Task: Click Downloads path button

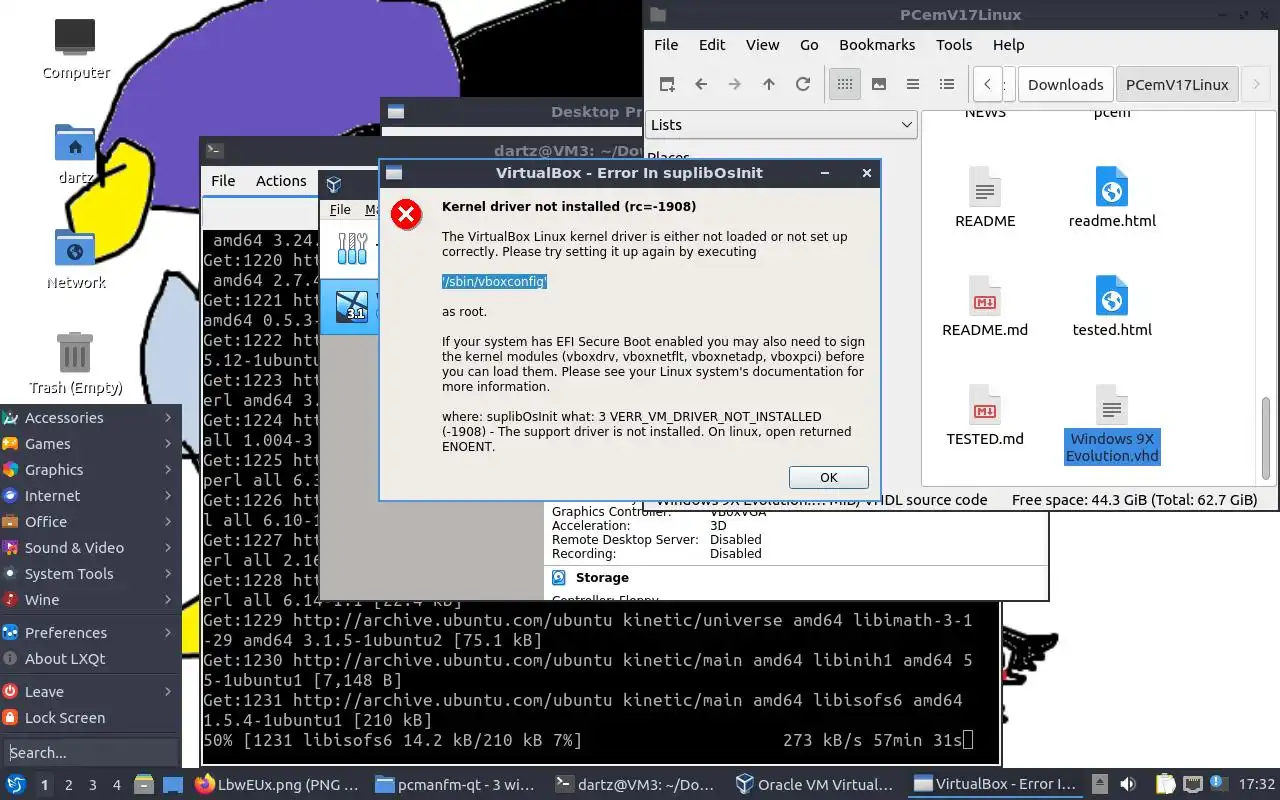Action: 1065,84
